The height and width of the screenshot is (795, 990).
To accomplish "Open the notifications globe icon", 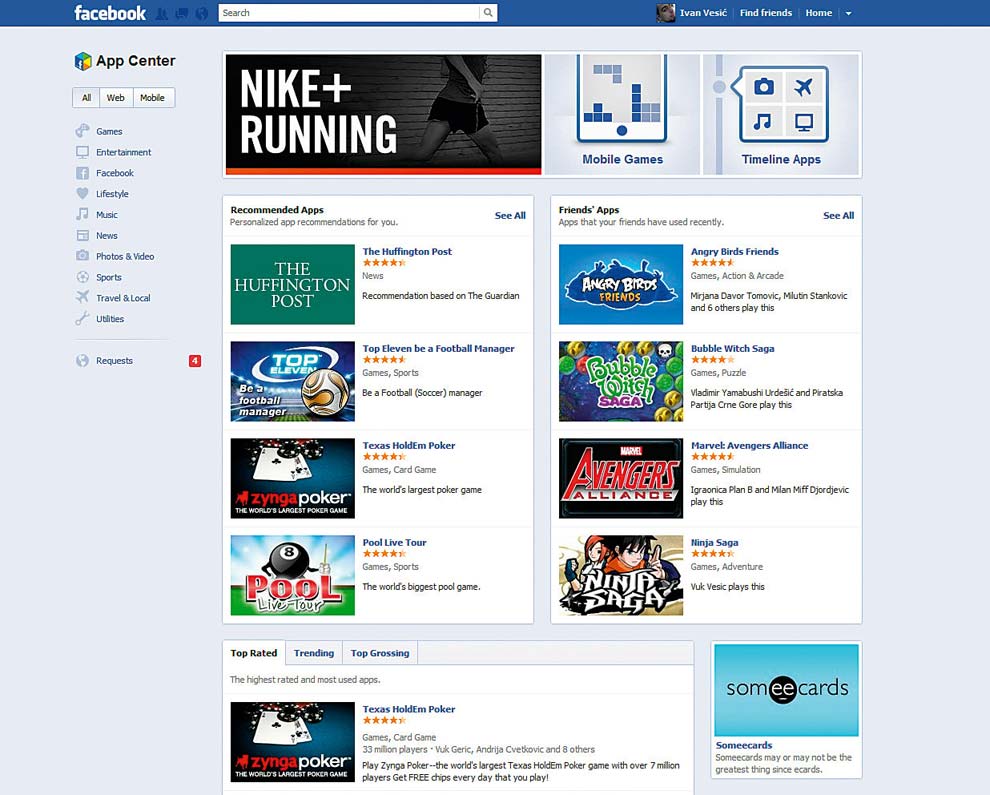I will click(x=201, y=13).
